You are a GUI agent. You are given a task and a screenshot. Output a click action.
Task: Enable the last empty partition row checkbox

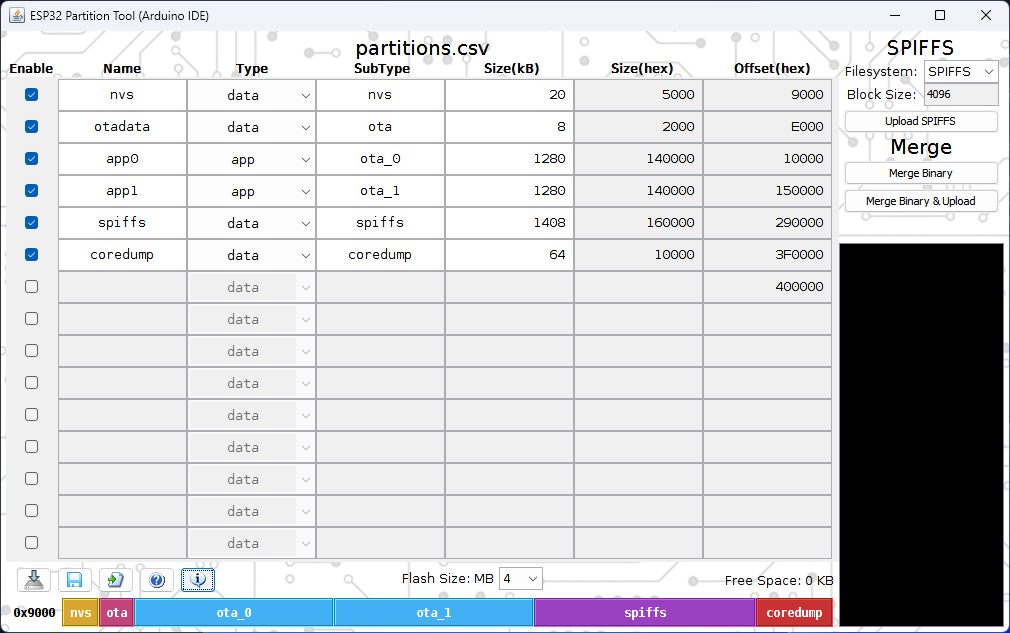[31, 542]
